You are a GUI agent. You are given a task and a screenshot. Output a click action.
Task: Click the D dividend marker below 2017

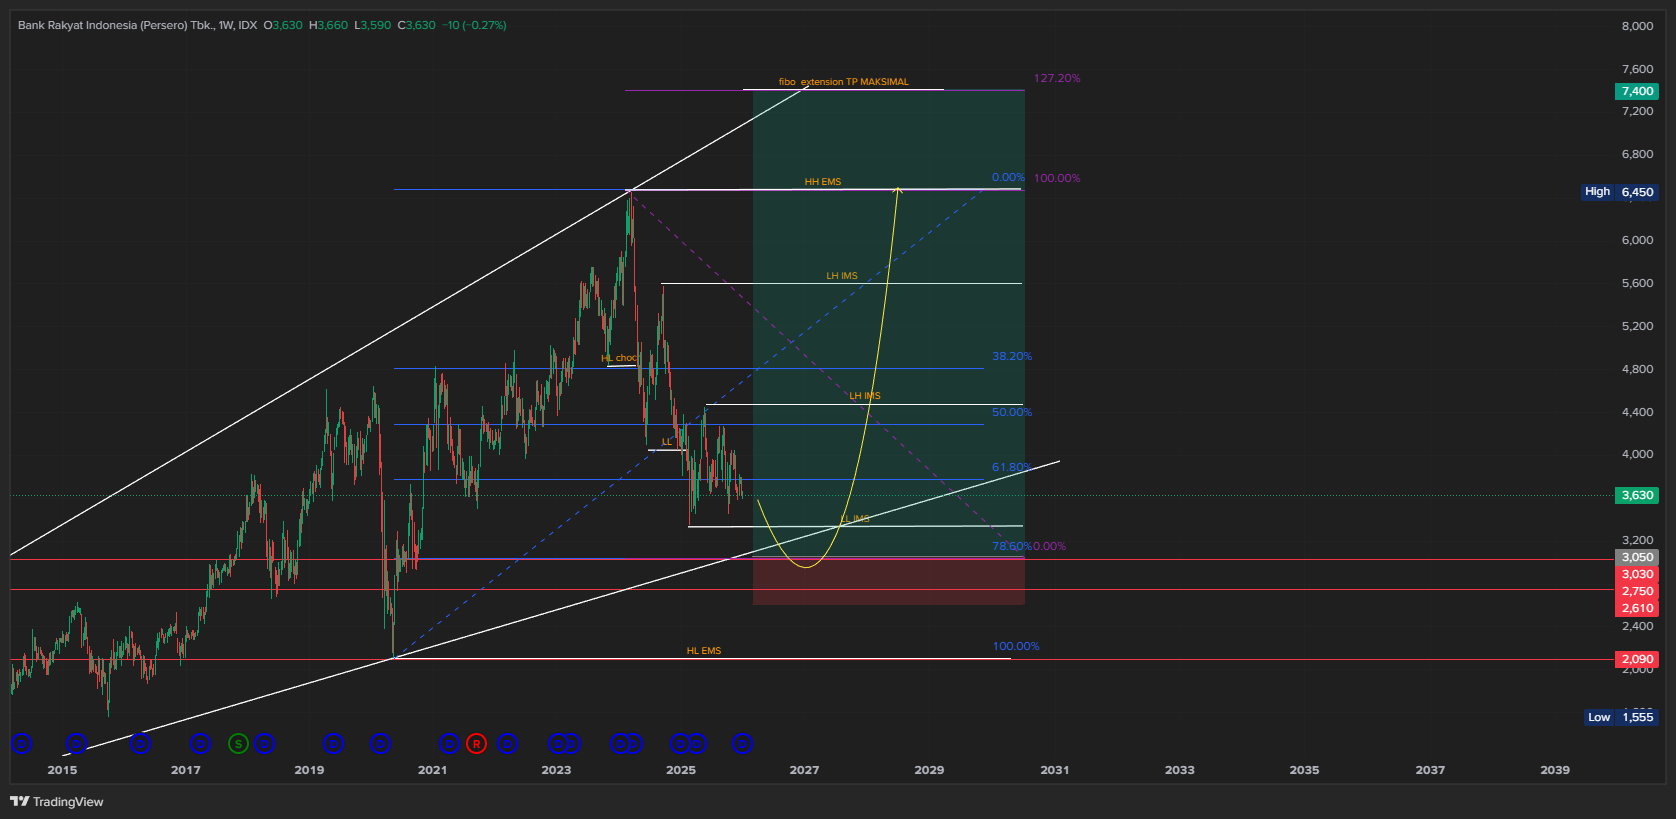201,743
